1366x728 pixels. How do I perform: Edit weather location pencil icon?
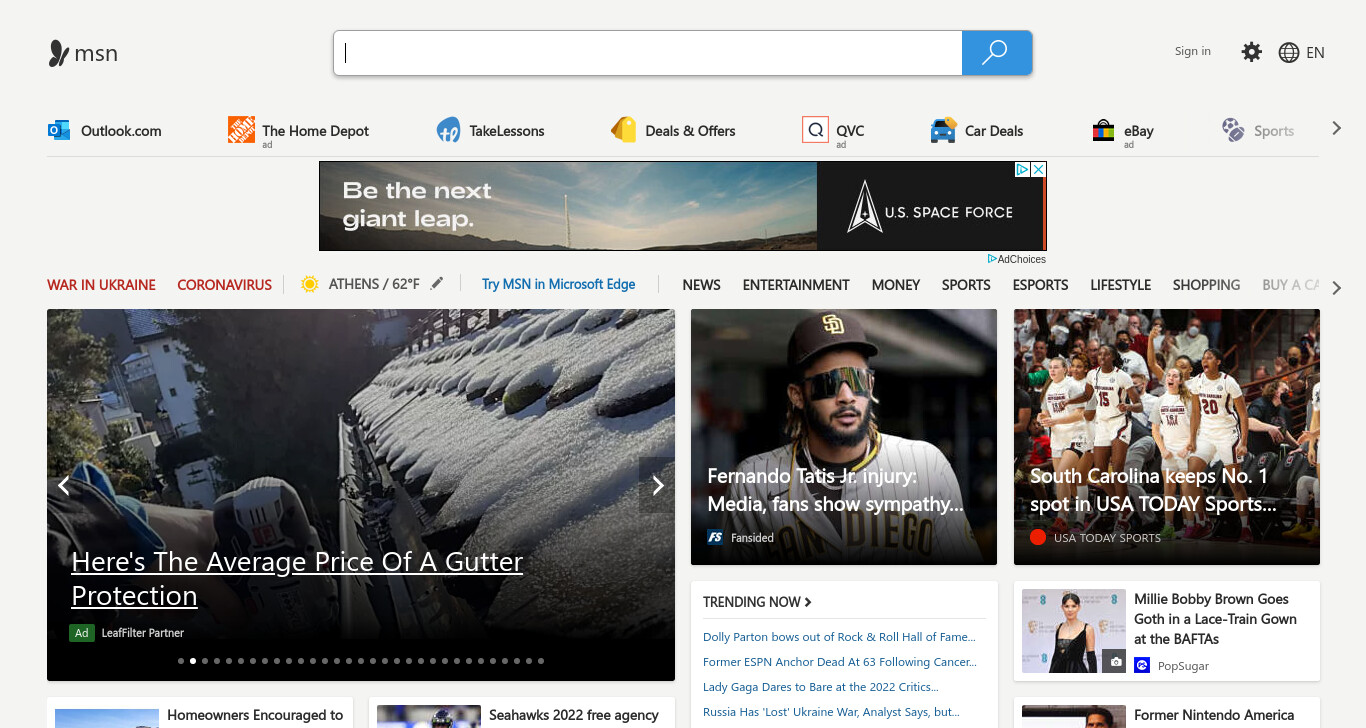(x=437, y=284)
